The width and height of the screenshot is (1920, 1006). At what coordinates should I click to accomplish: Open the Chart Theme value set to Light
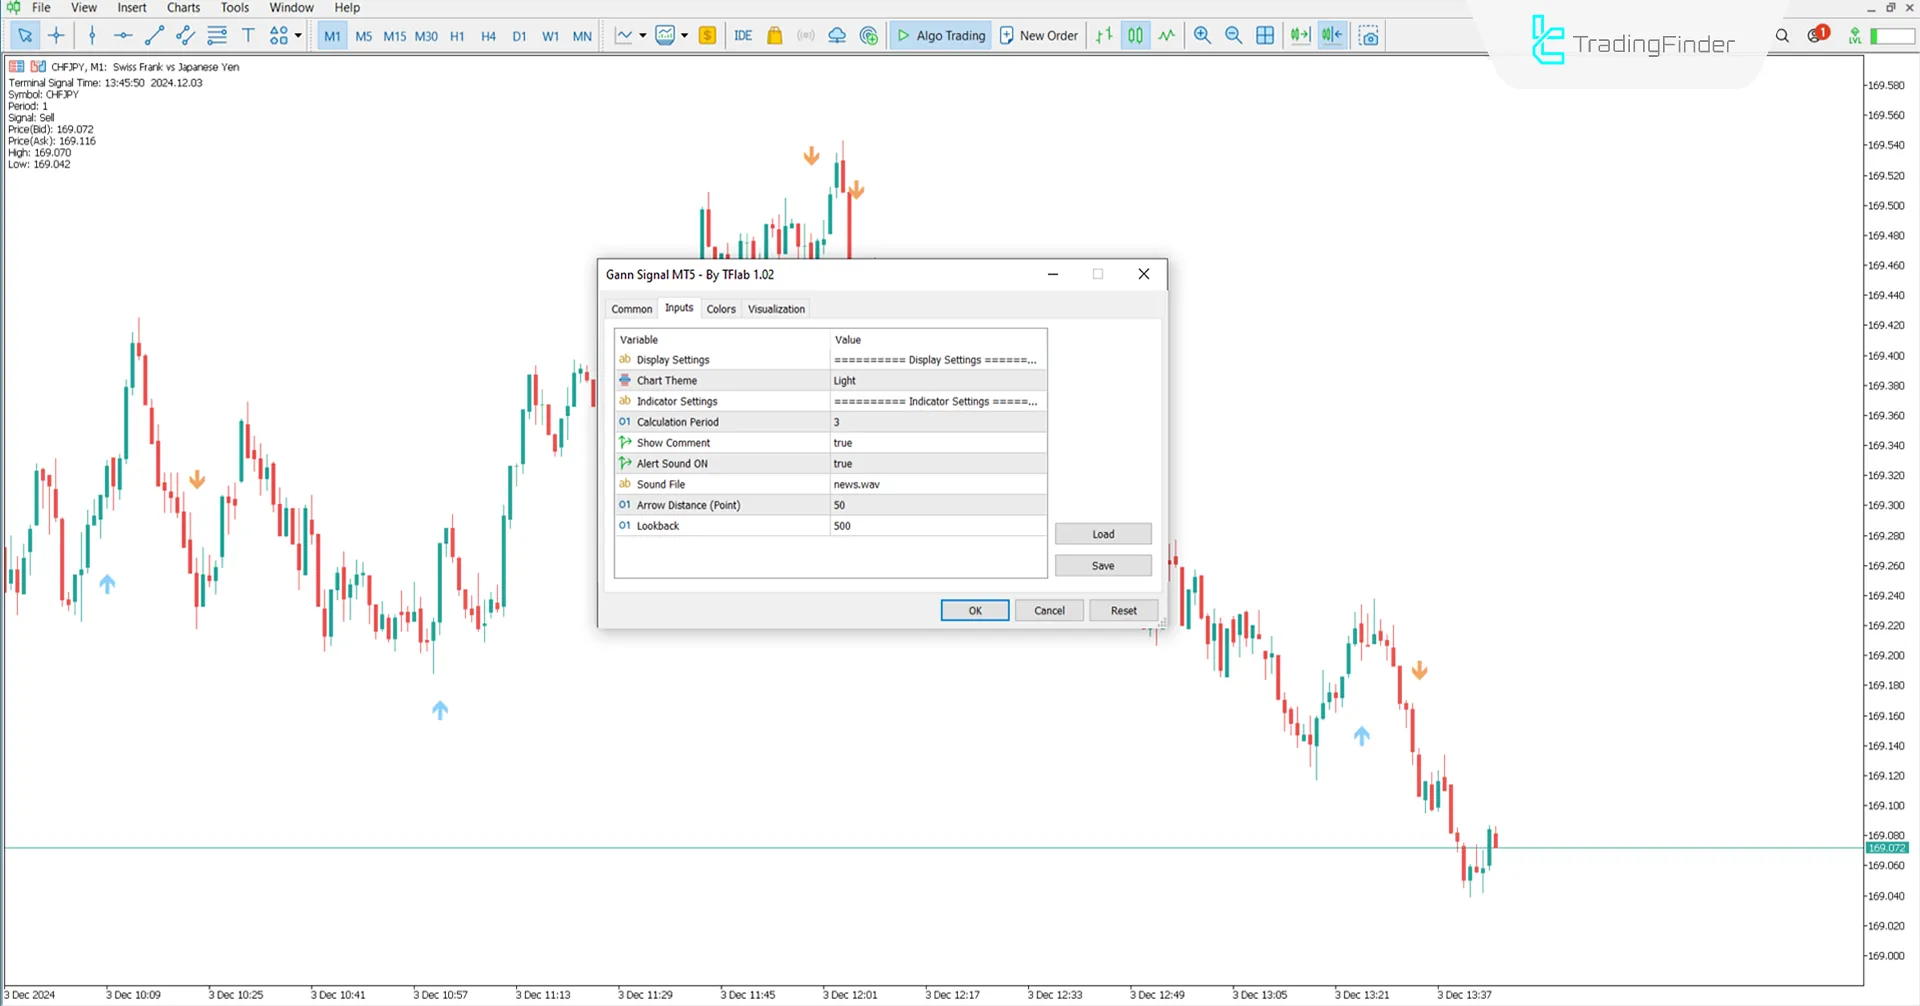coord(936,380)
